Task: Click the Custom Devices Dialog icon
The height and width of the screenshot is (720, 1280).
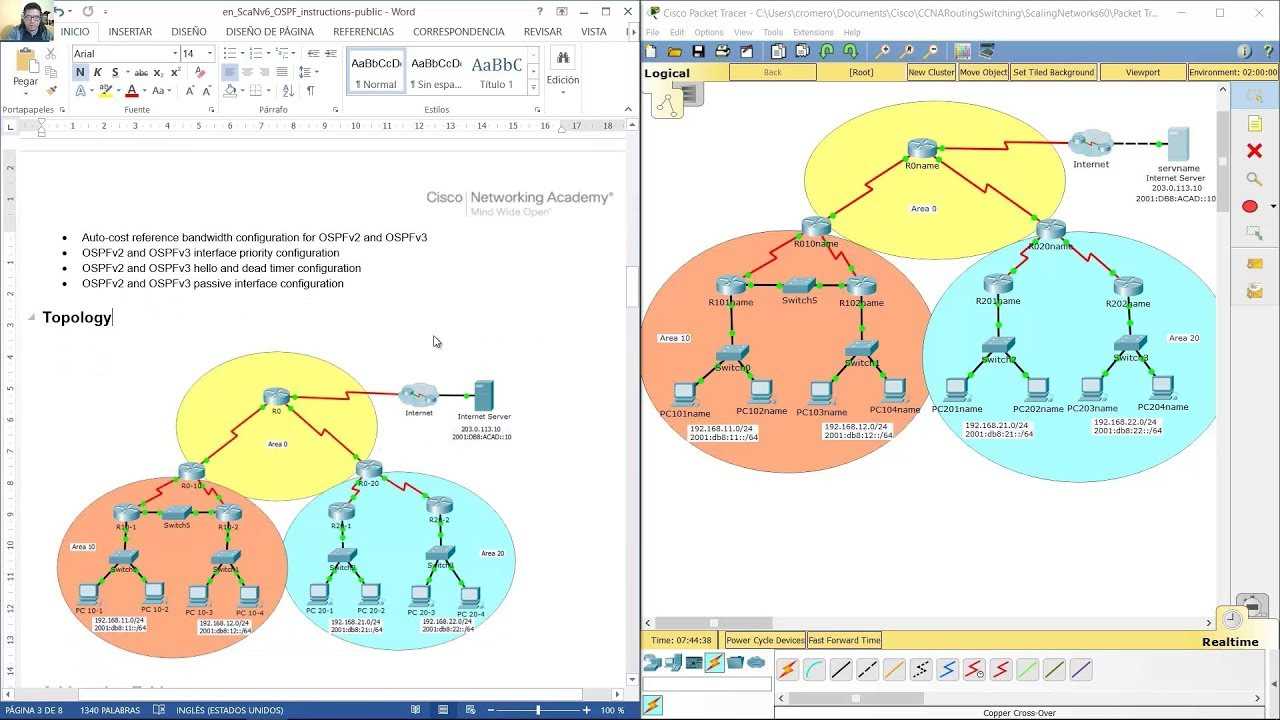Action: [x=987, y=51]
